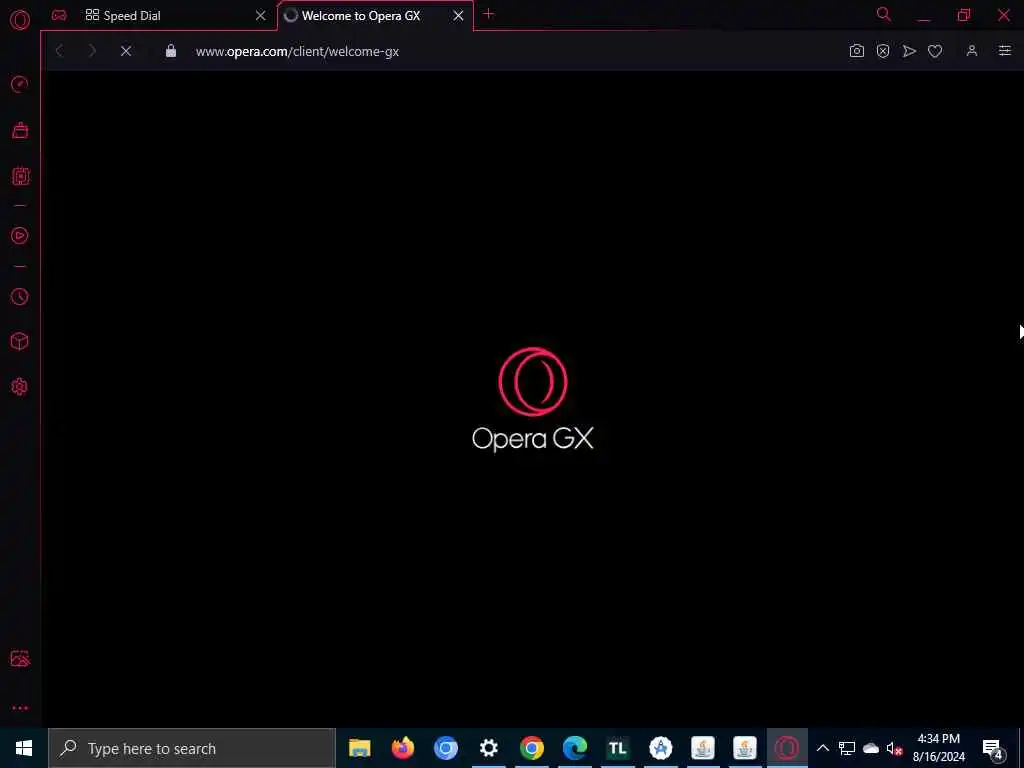Image resolution: width=1024 pixels, height=768 pixels.
Task: Open the TL app in taskbar
Action: coord(618,748)
